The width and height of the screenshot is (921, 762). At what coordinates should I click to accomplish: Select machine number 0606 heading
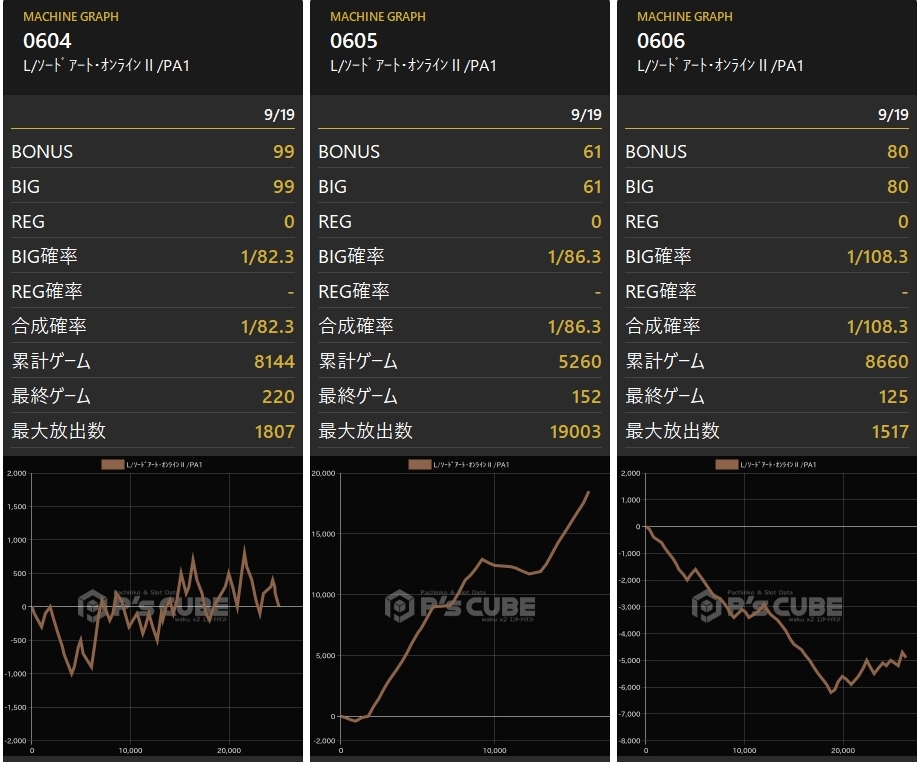click(661, 41)
